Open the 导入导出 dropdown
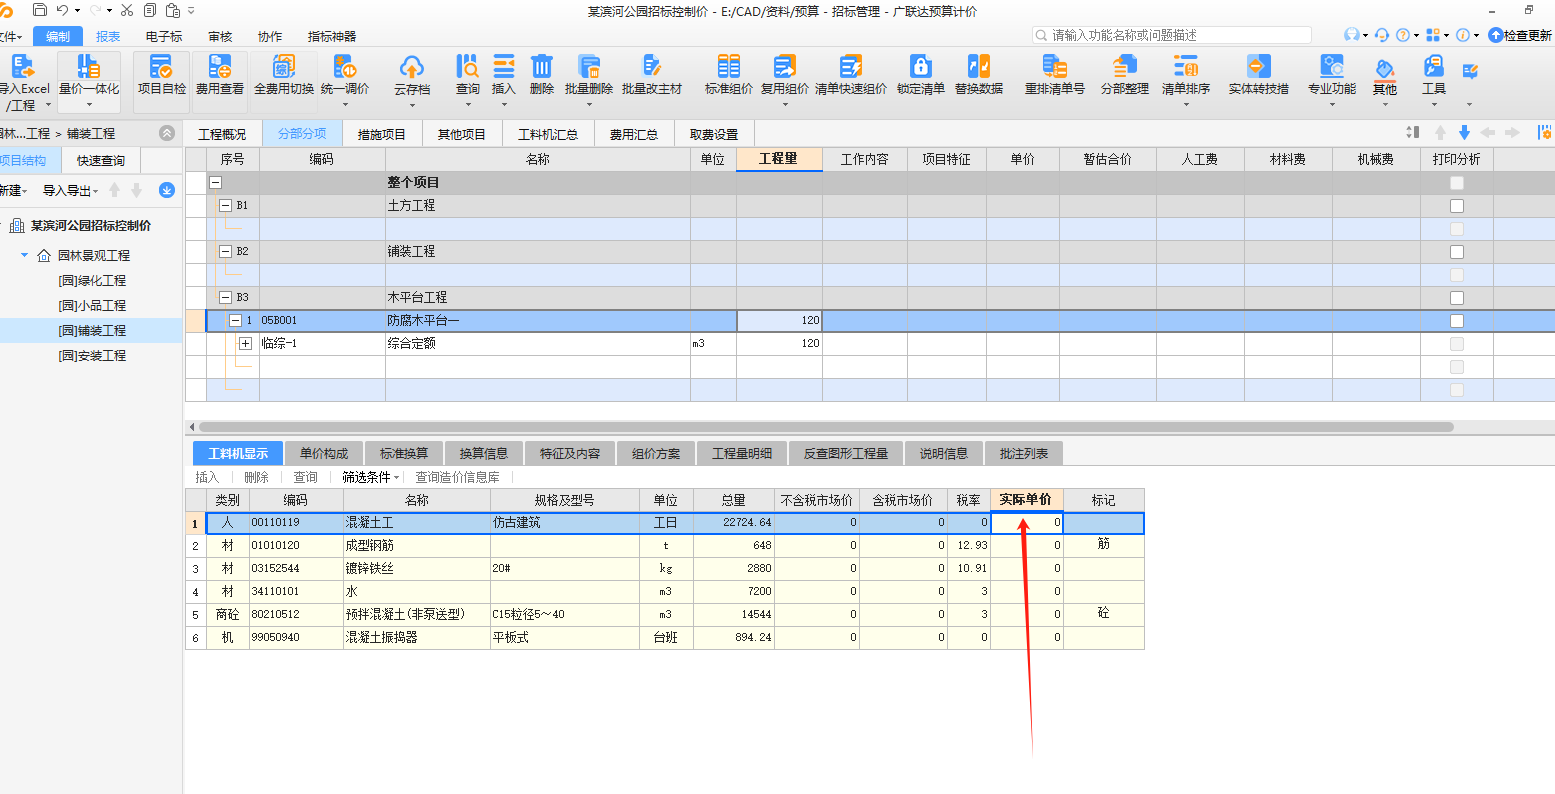The height and width of the screenshot is (794, 1555). (x=70, y=190)
